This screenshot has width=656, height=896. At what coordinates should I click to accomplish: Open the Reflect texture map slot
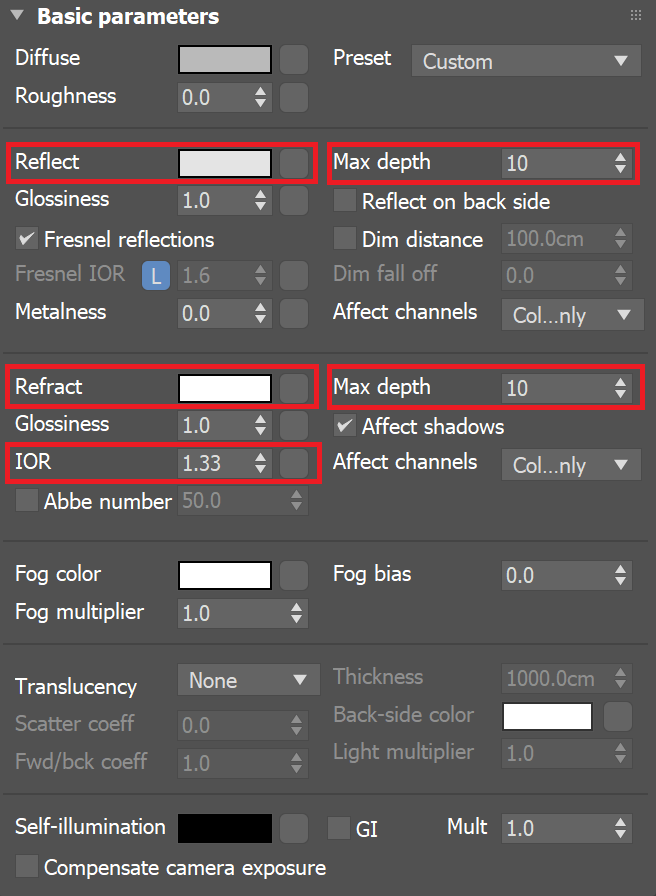pos(291,162)
